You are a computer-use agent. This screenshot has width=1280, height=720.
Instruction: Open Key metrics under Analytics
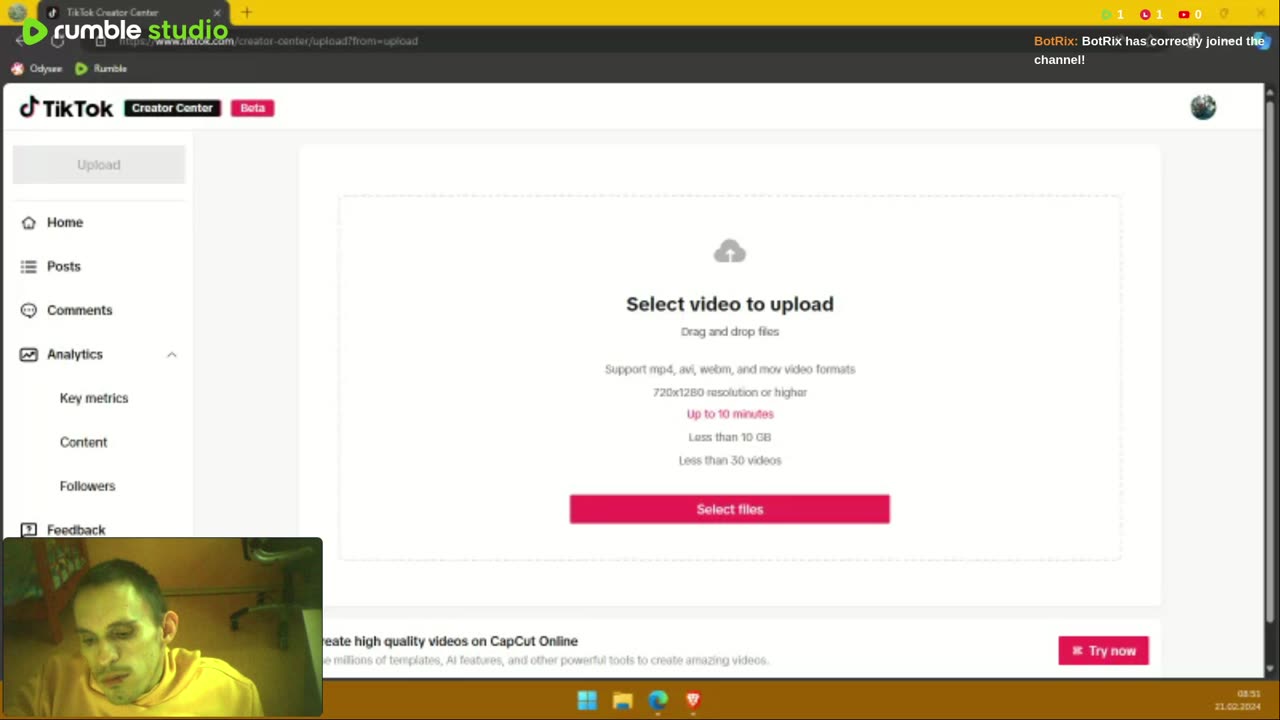(x=94, y=398)
